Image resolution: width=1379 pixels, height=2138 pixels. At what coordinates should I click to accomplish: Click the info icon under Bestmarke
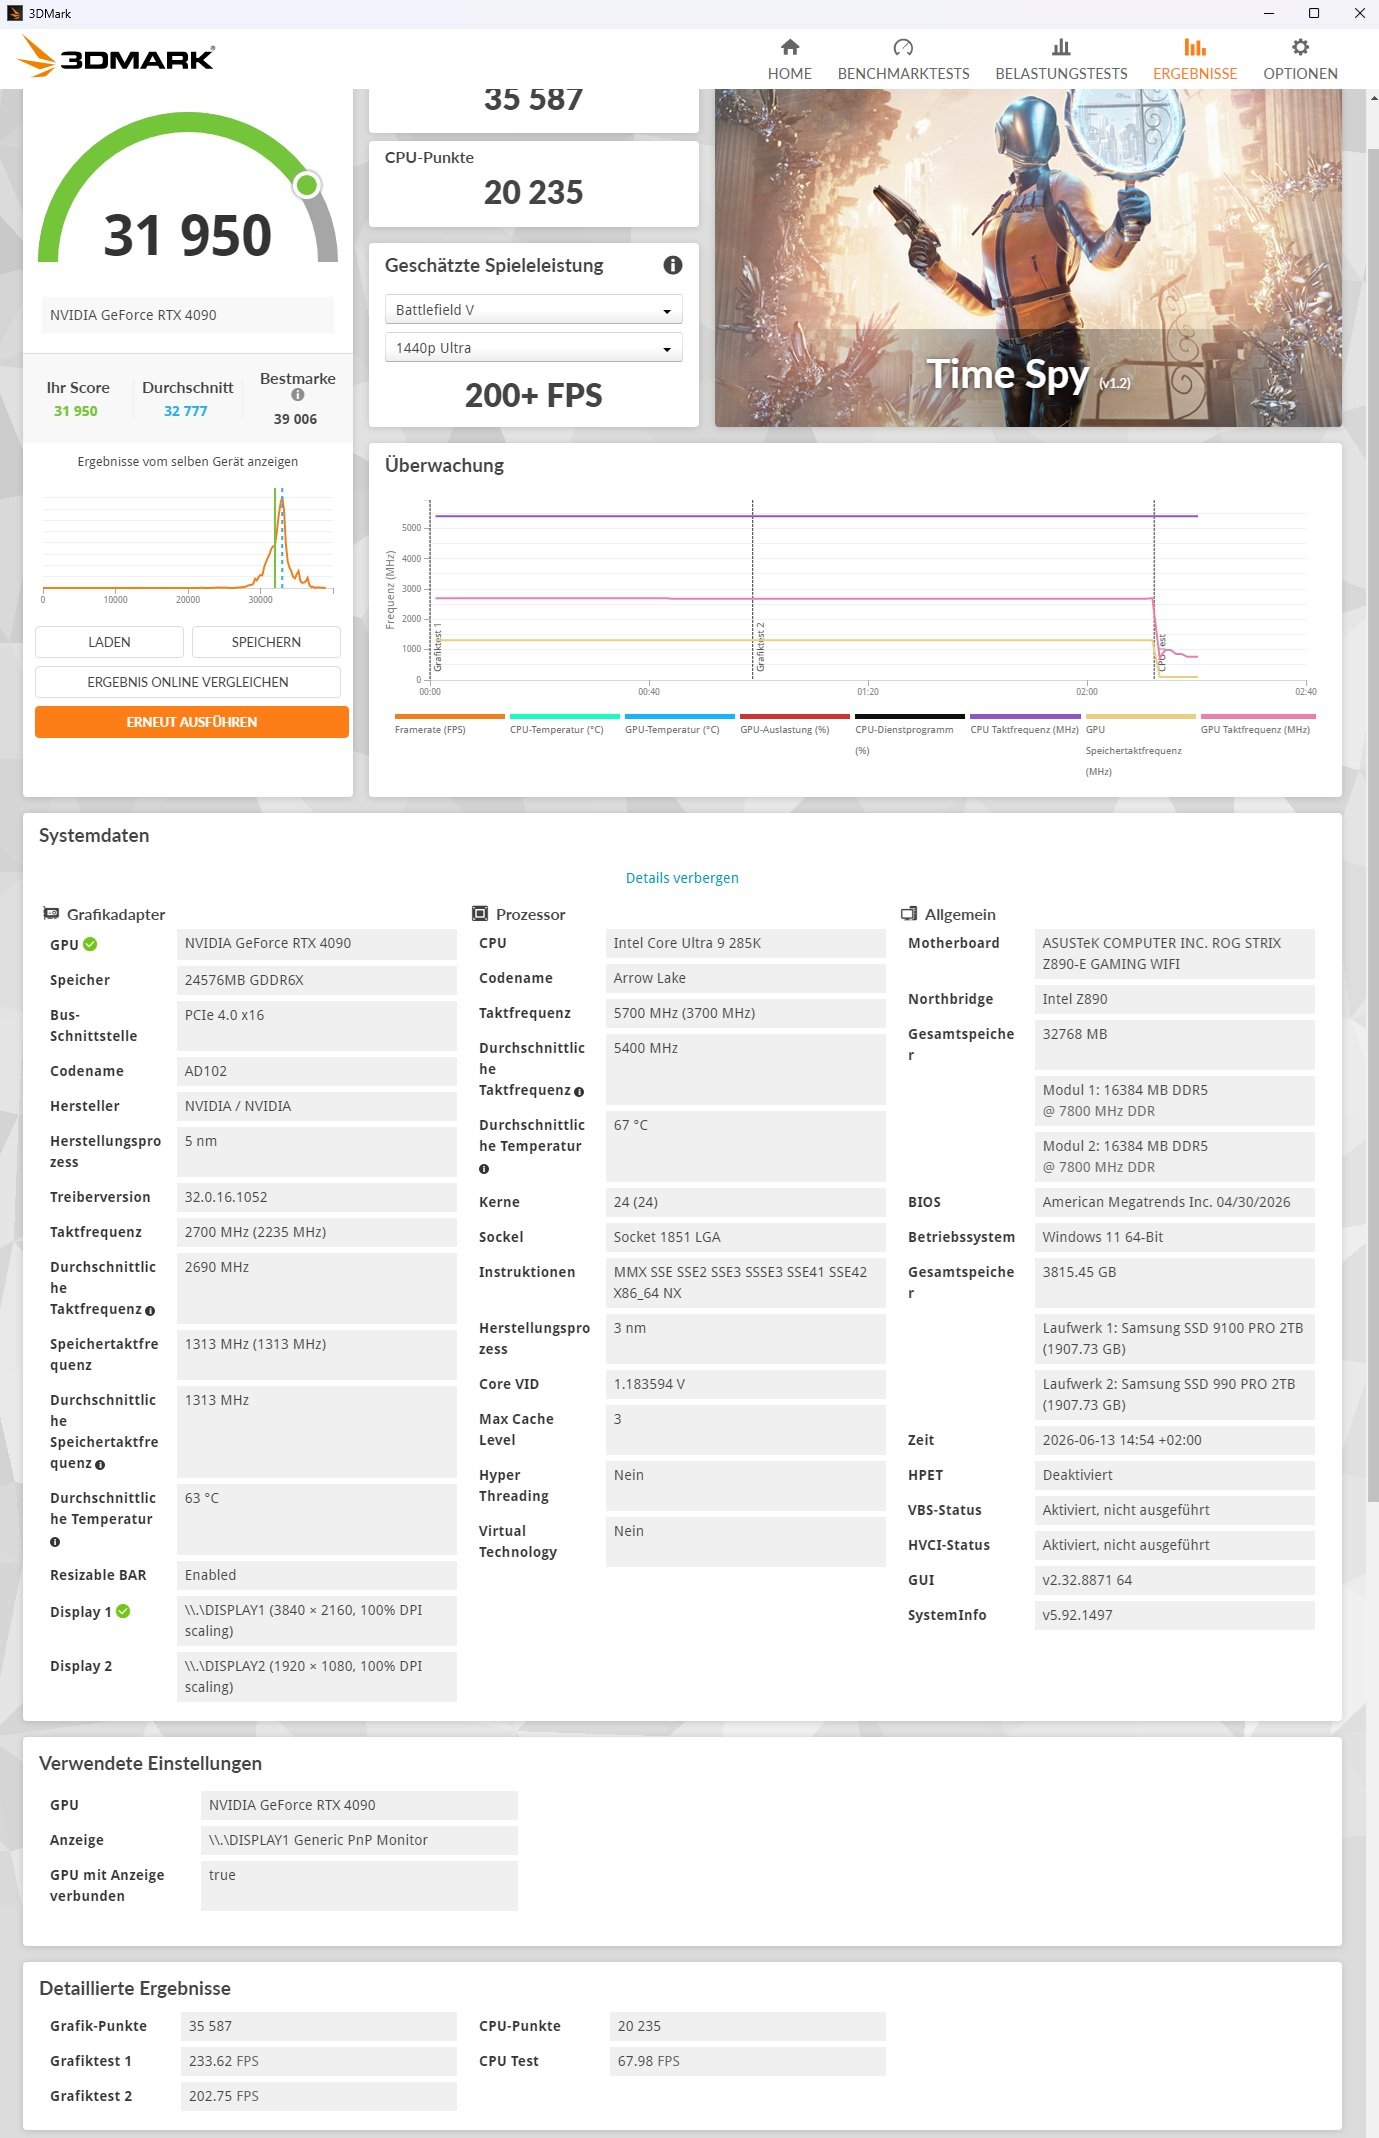[x=297, y=395]
